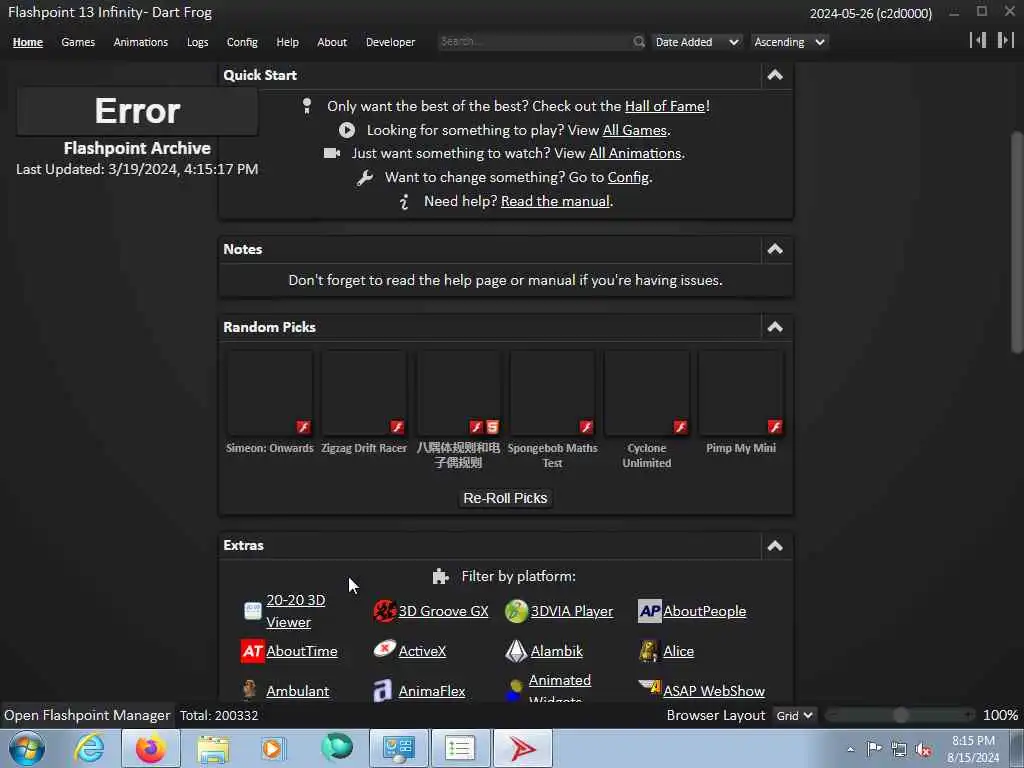Screen dimensions: 1024x768
Task: Open Firefox from the taskbar
Action: (x=151, y=748)
